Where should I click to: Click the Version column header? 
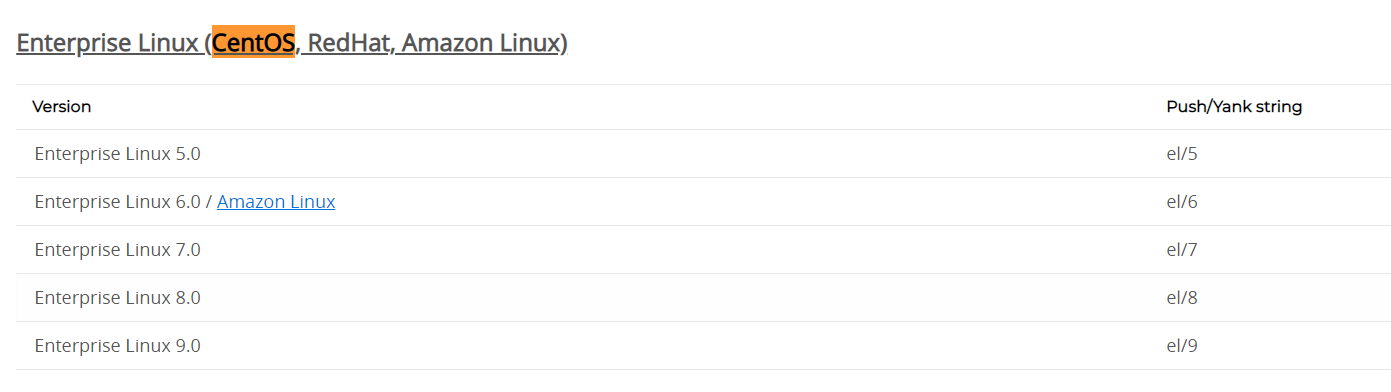coord(62,106)
